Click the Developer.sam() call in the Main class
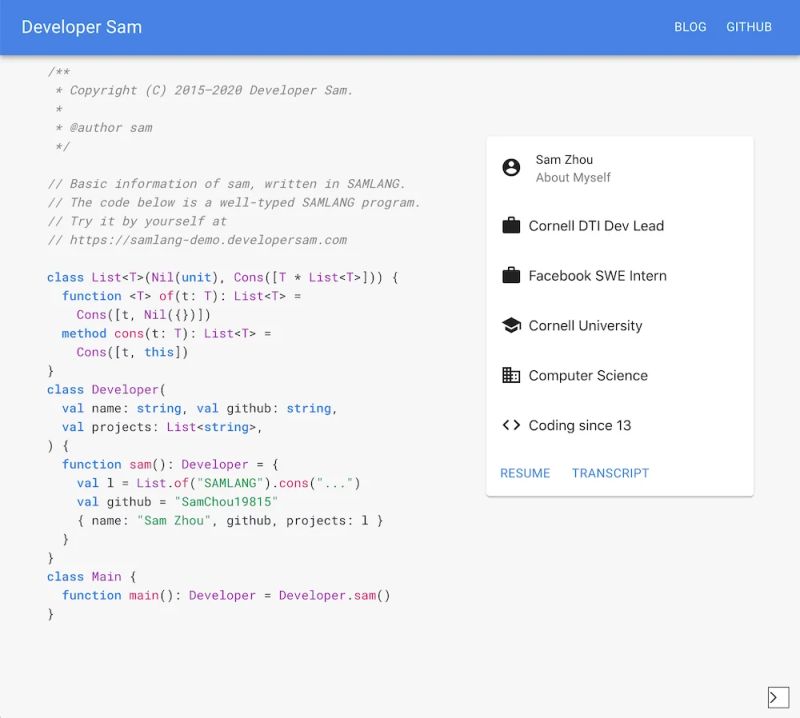800x718 pixels. [333, 595]
